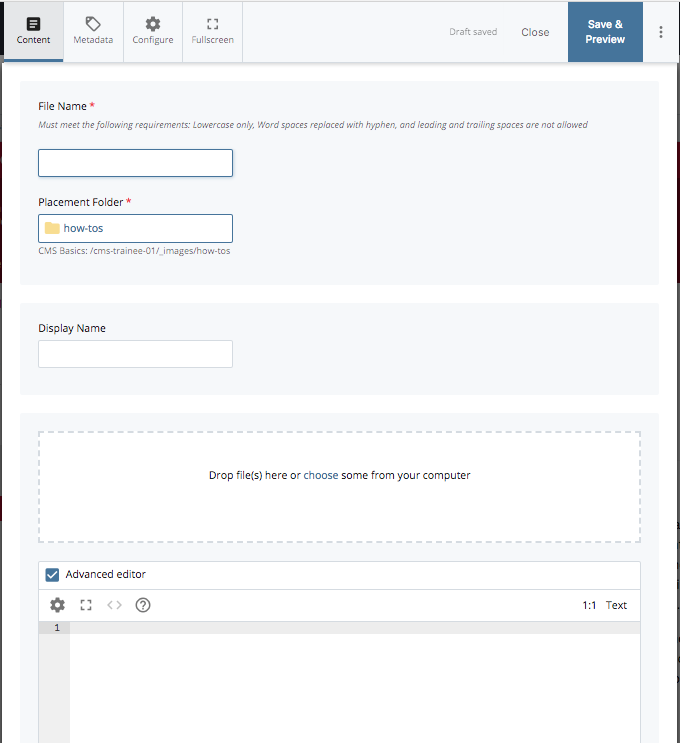Open the editor help question mark icon
The width and height of the screenshot is (680, 743).
143,605
